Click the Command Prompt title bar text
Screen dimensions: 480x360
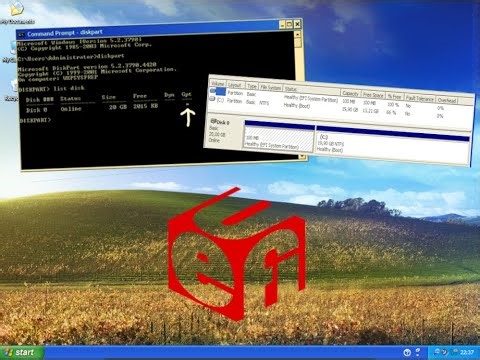(65, 33)
